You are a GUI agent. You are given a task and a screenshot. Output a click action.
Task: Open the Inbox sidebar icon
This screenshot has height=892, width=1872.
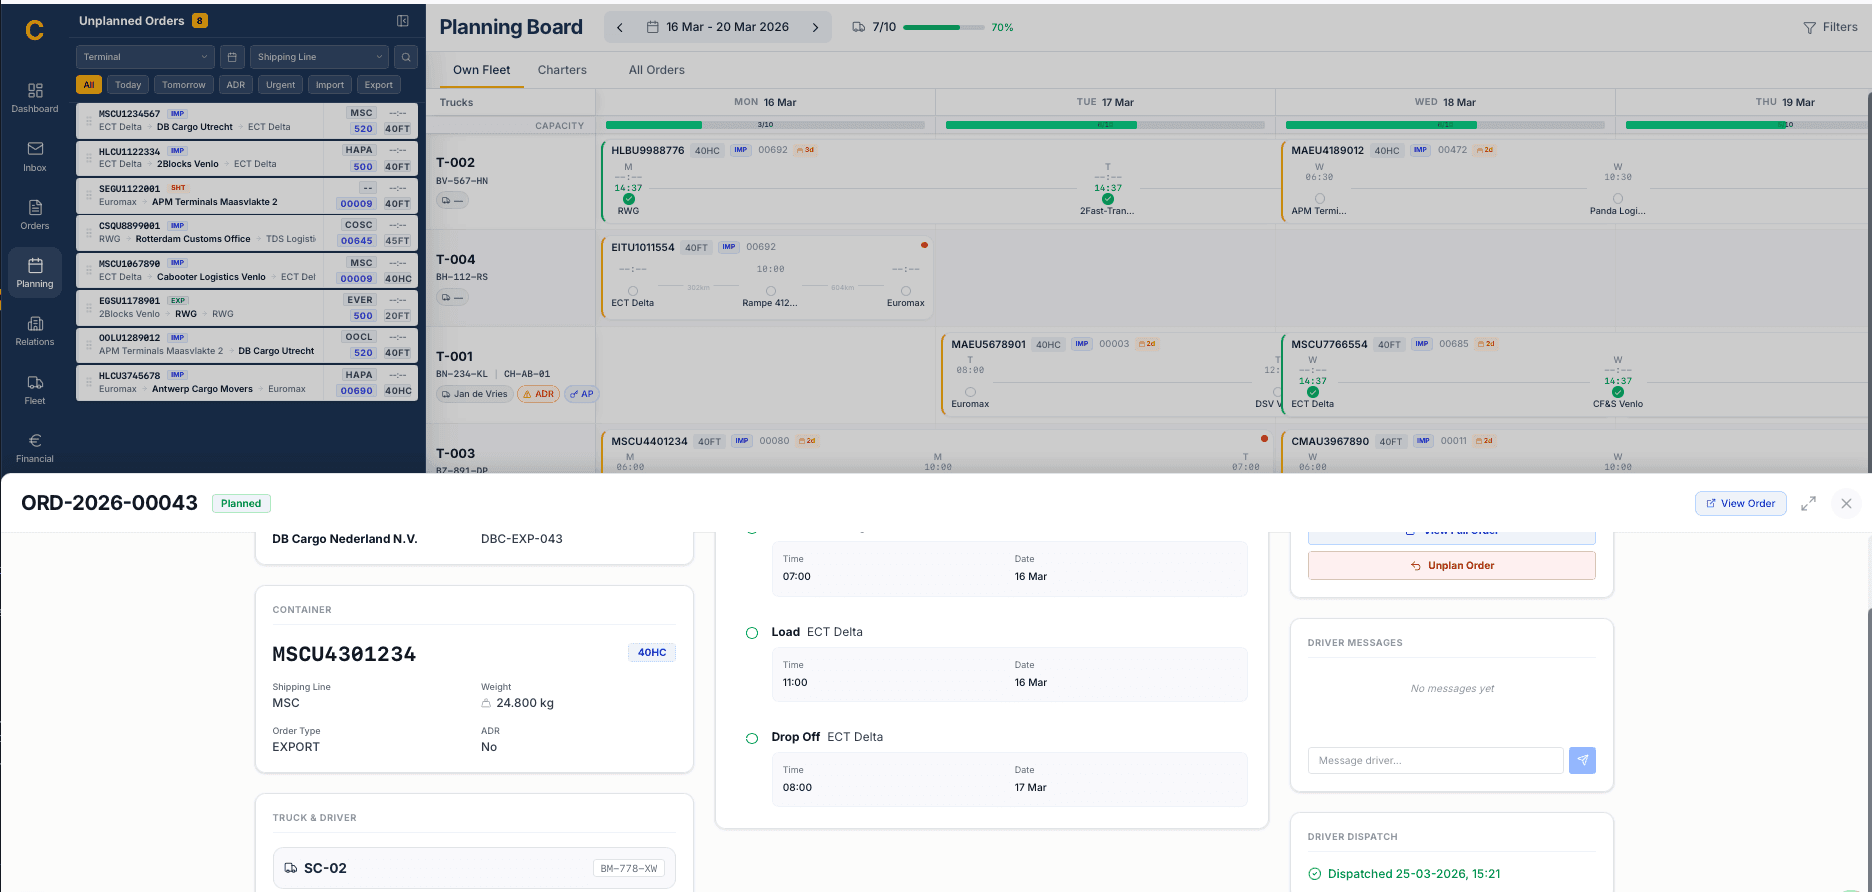(35, 157)
